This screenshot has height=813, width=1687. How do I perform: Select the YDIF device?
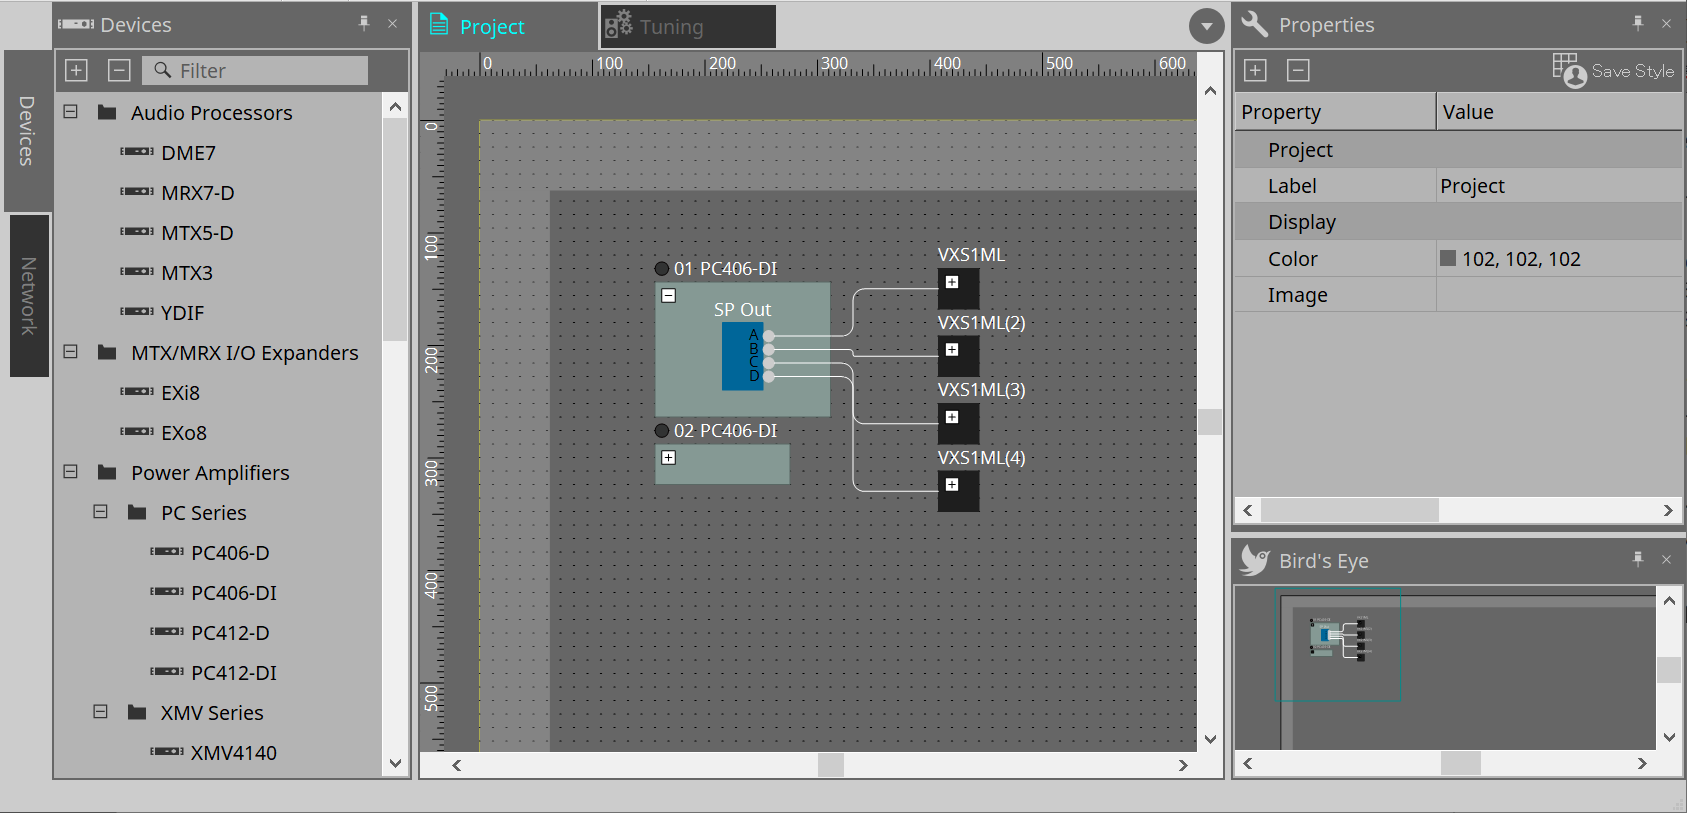coord(183,313)
